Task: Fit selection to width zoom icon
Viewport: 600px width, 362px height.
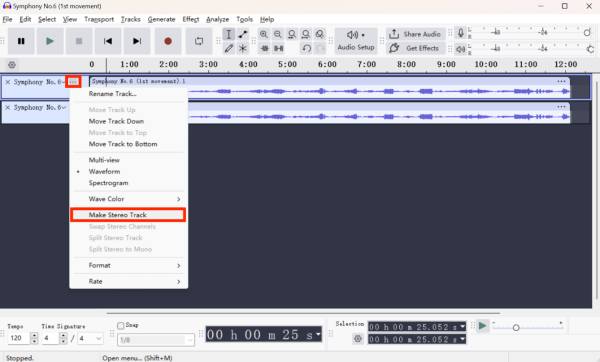Action: coord(292,34)
